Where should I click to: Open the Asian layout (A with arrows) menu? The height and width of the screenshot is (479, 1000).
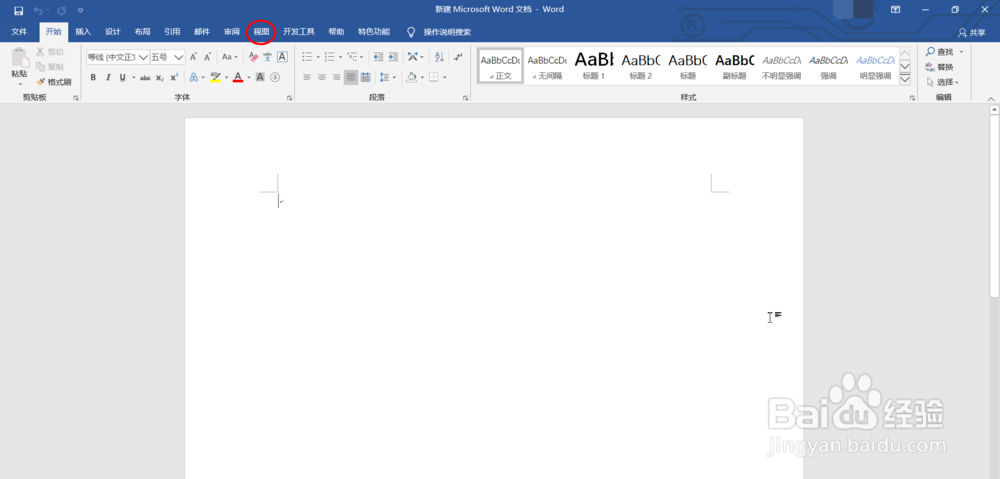click(x=413, y=57)
